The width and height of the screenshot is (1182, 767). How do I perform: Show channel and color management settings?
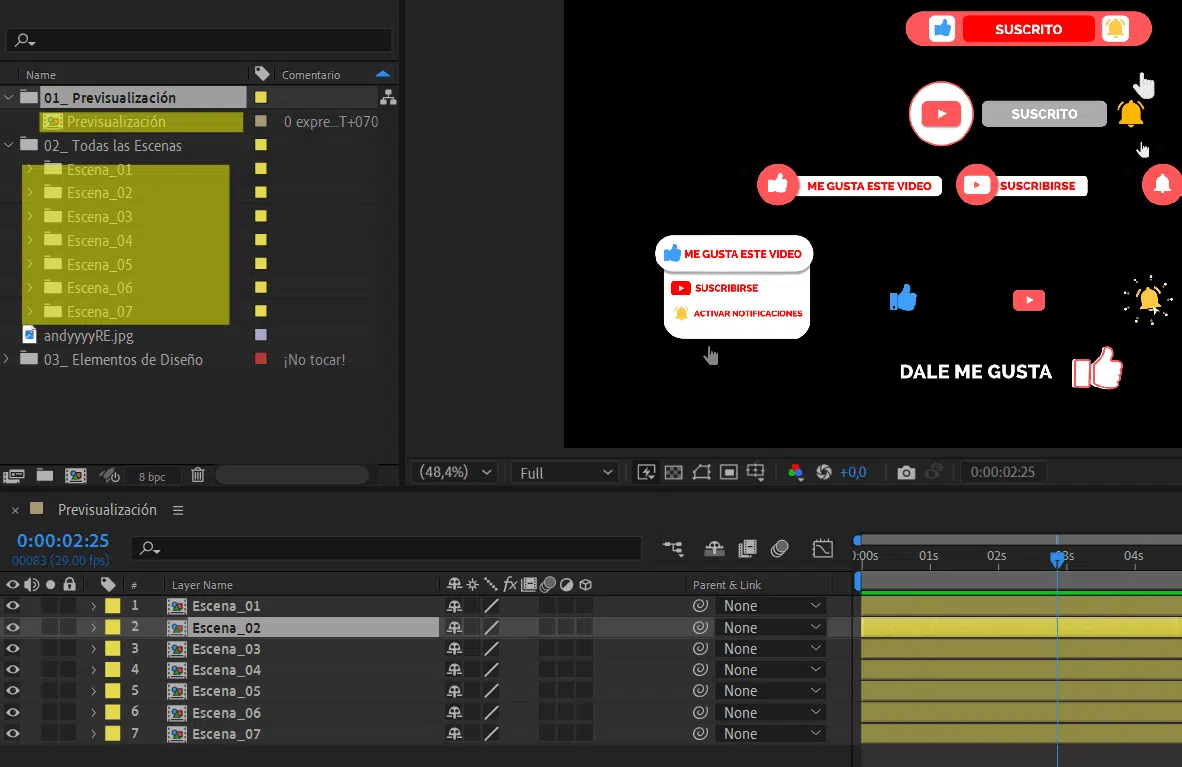pos(795,472)
